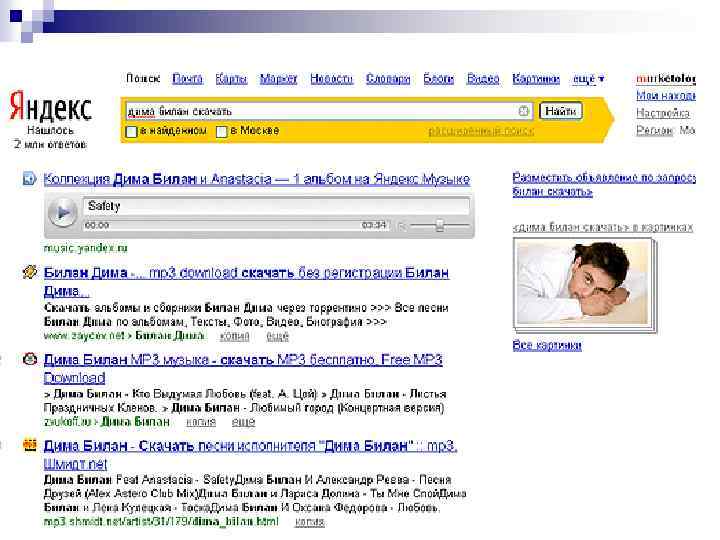Click the Safety track title bar
The image size is (720, 540).
coord(276,206)
